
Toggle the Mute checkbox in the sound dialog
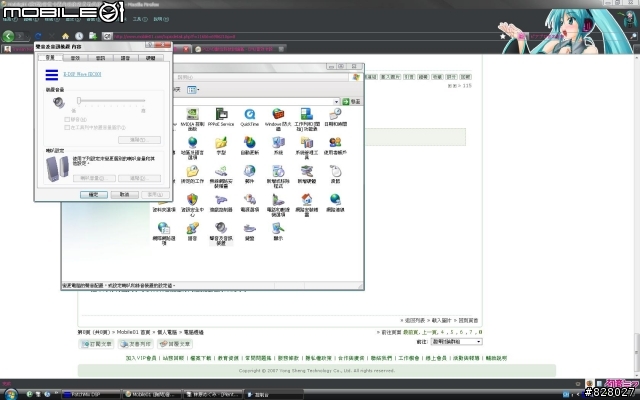coord(67,120)
